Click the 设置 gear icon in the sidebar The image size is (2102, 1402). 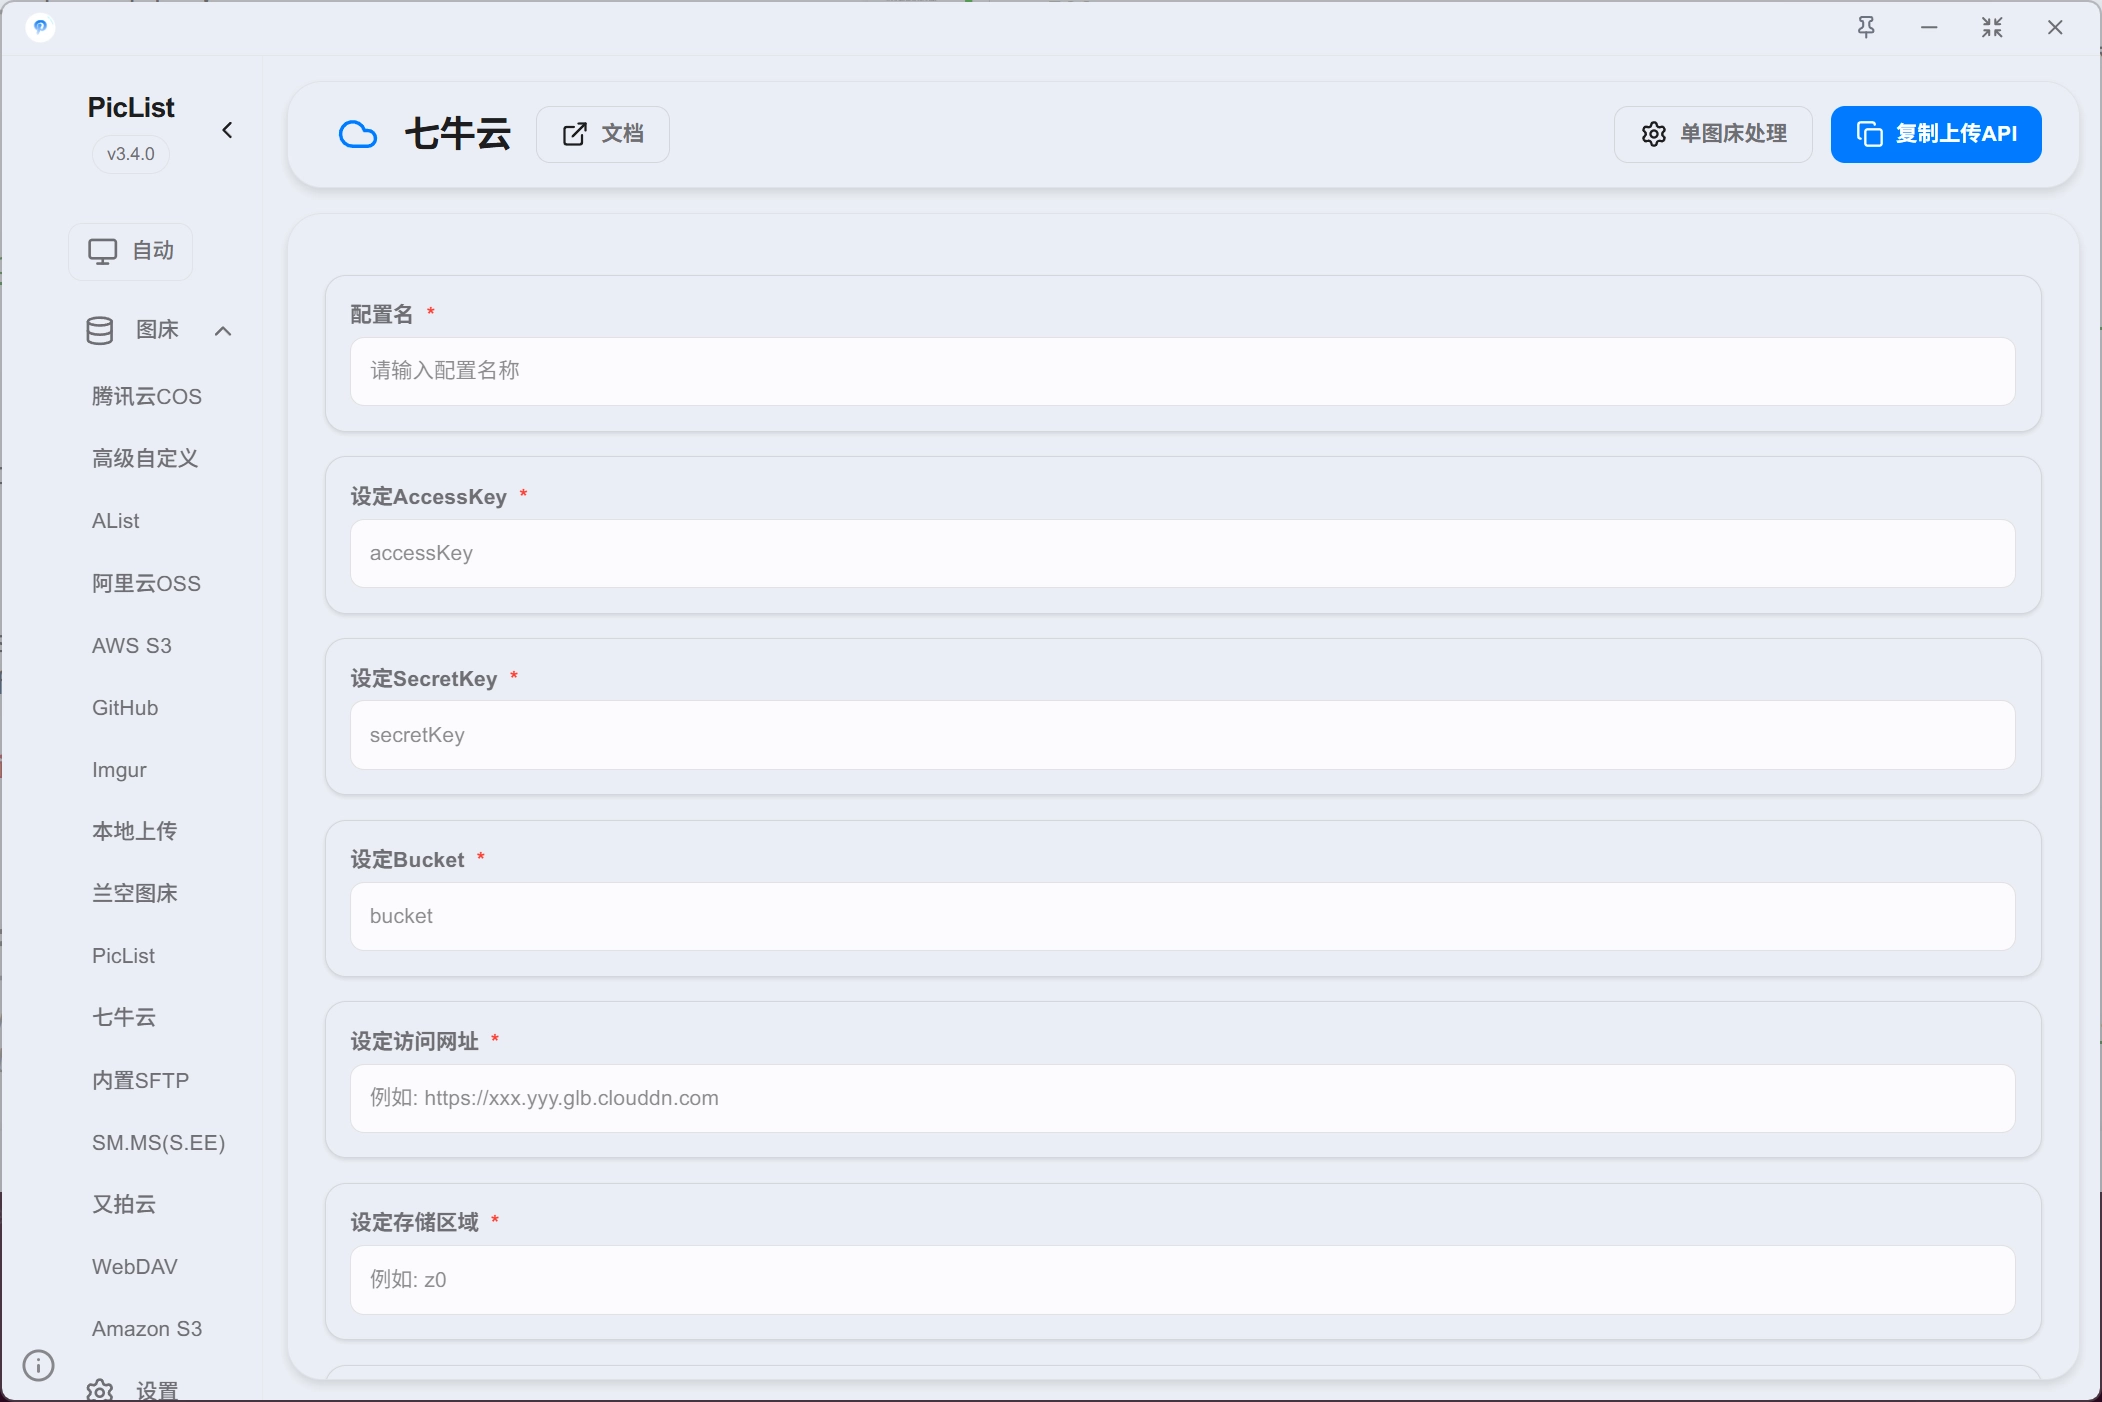tap(100, 1390)
